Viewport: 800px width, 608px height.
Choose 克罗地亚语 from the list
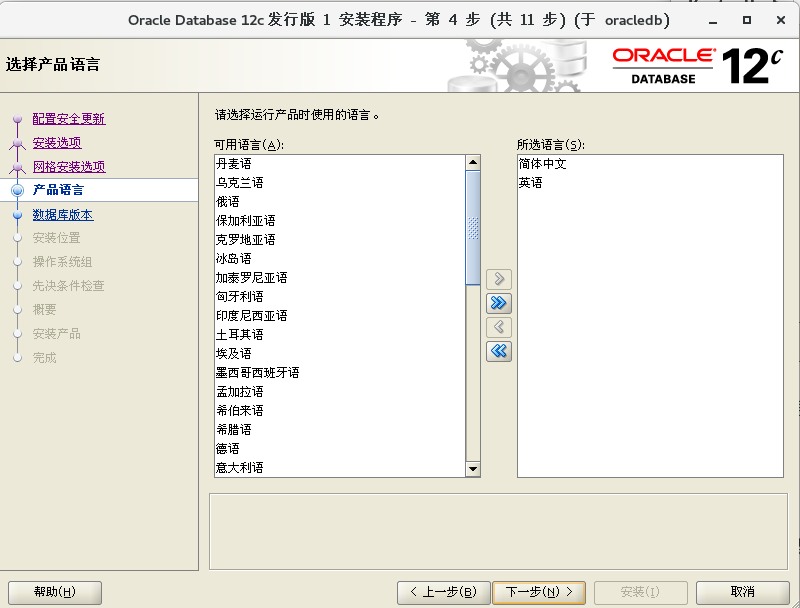340,240
